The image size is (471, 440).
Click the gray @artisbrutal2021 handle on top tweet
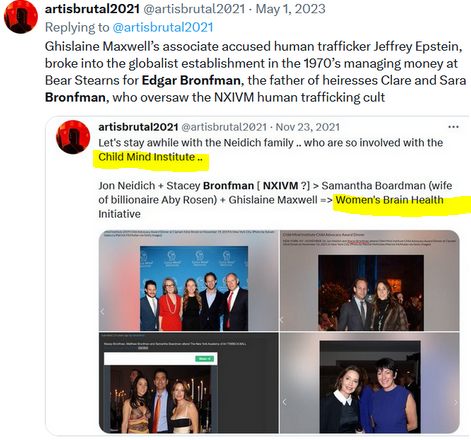tap(194, 9)
